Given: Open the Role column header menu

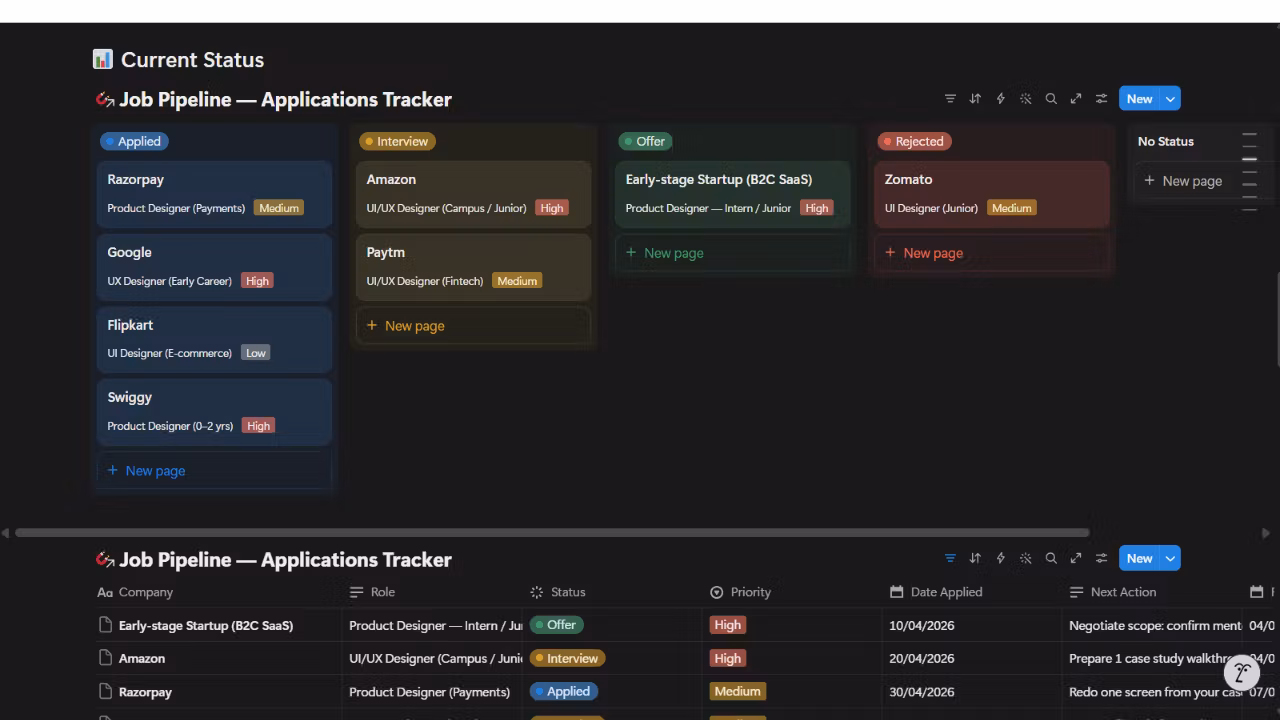Looking at the screenshot, I should [x=372, y=592].
